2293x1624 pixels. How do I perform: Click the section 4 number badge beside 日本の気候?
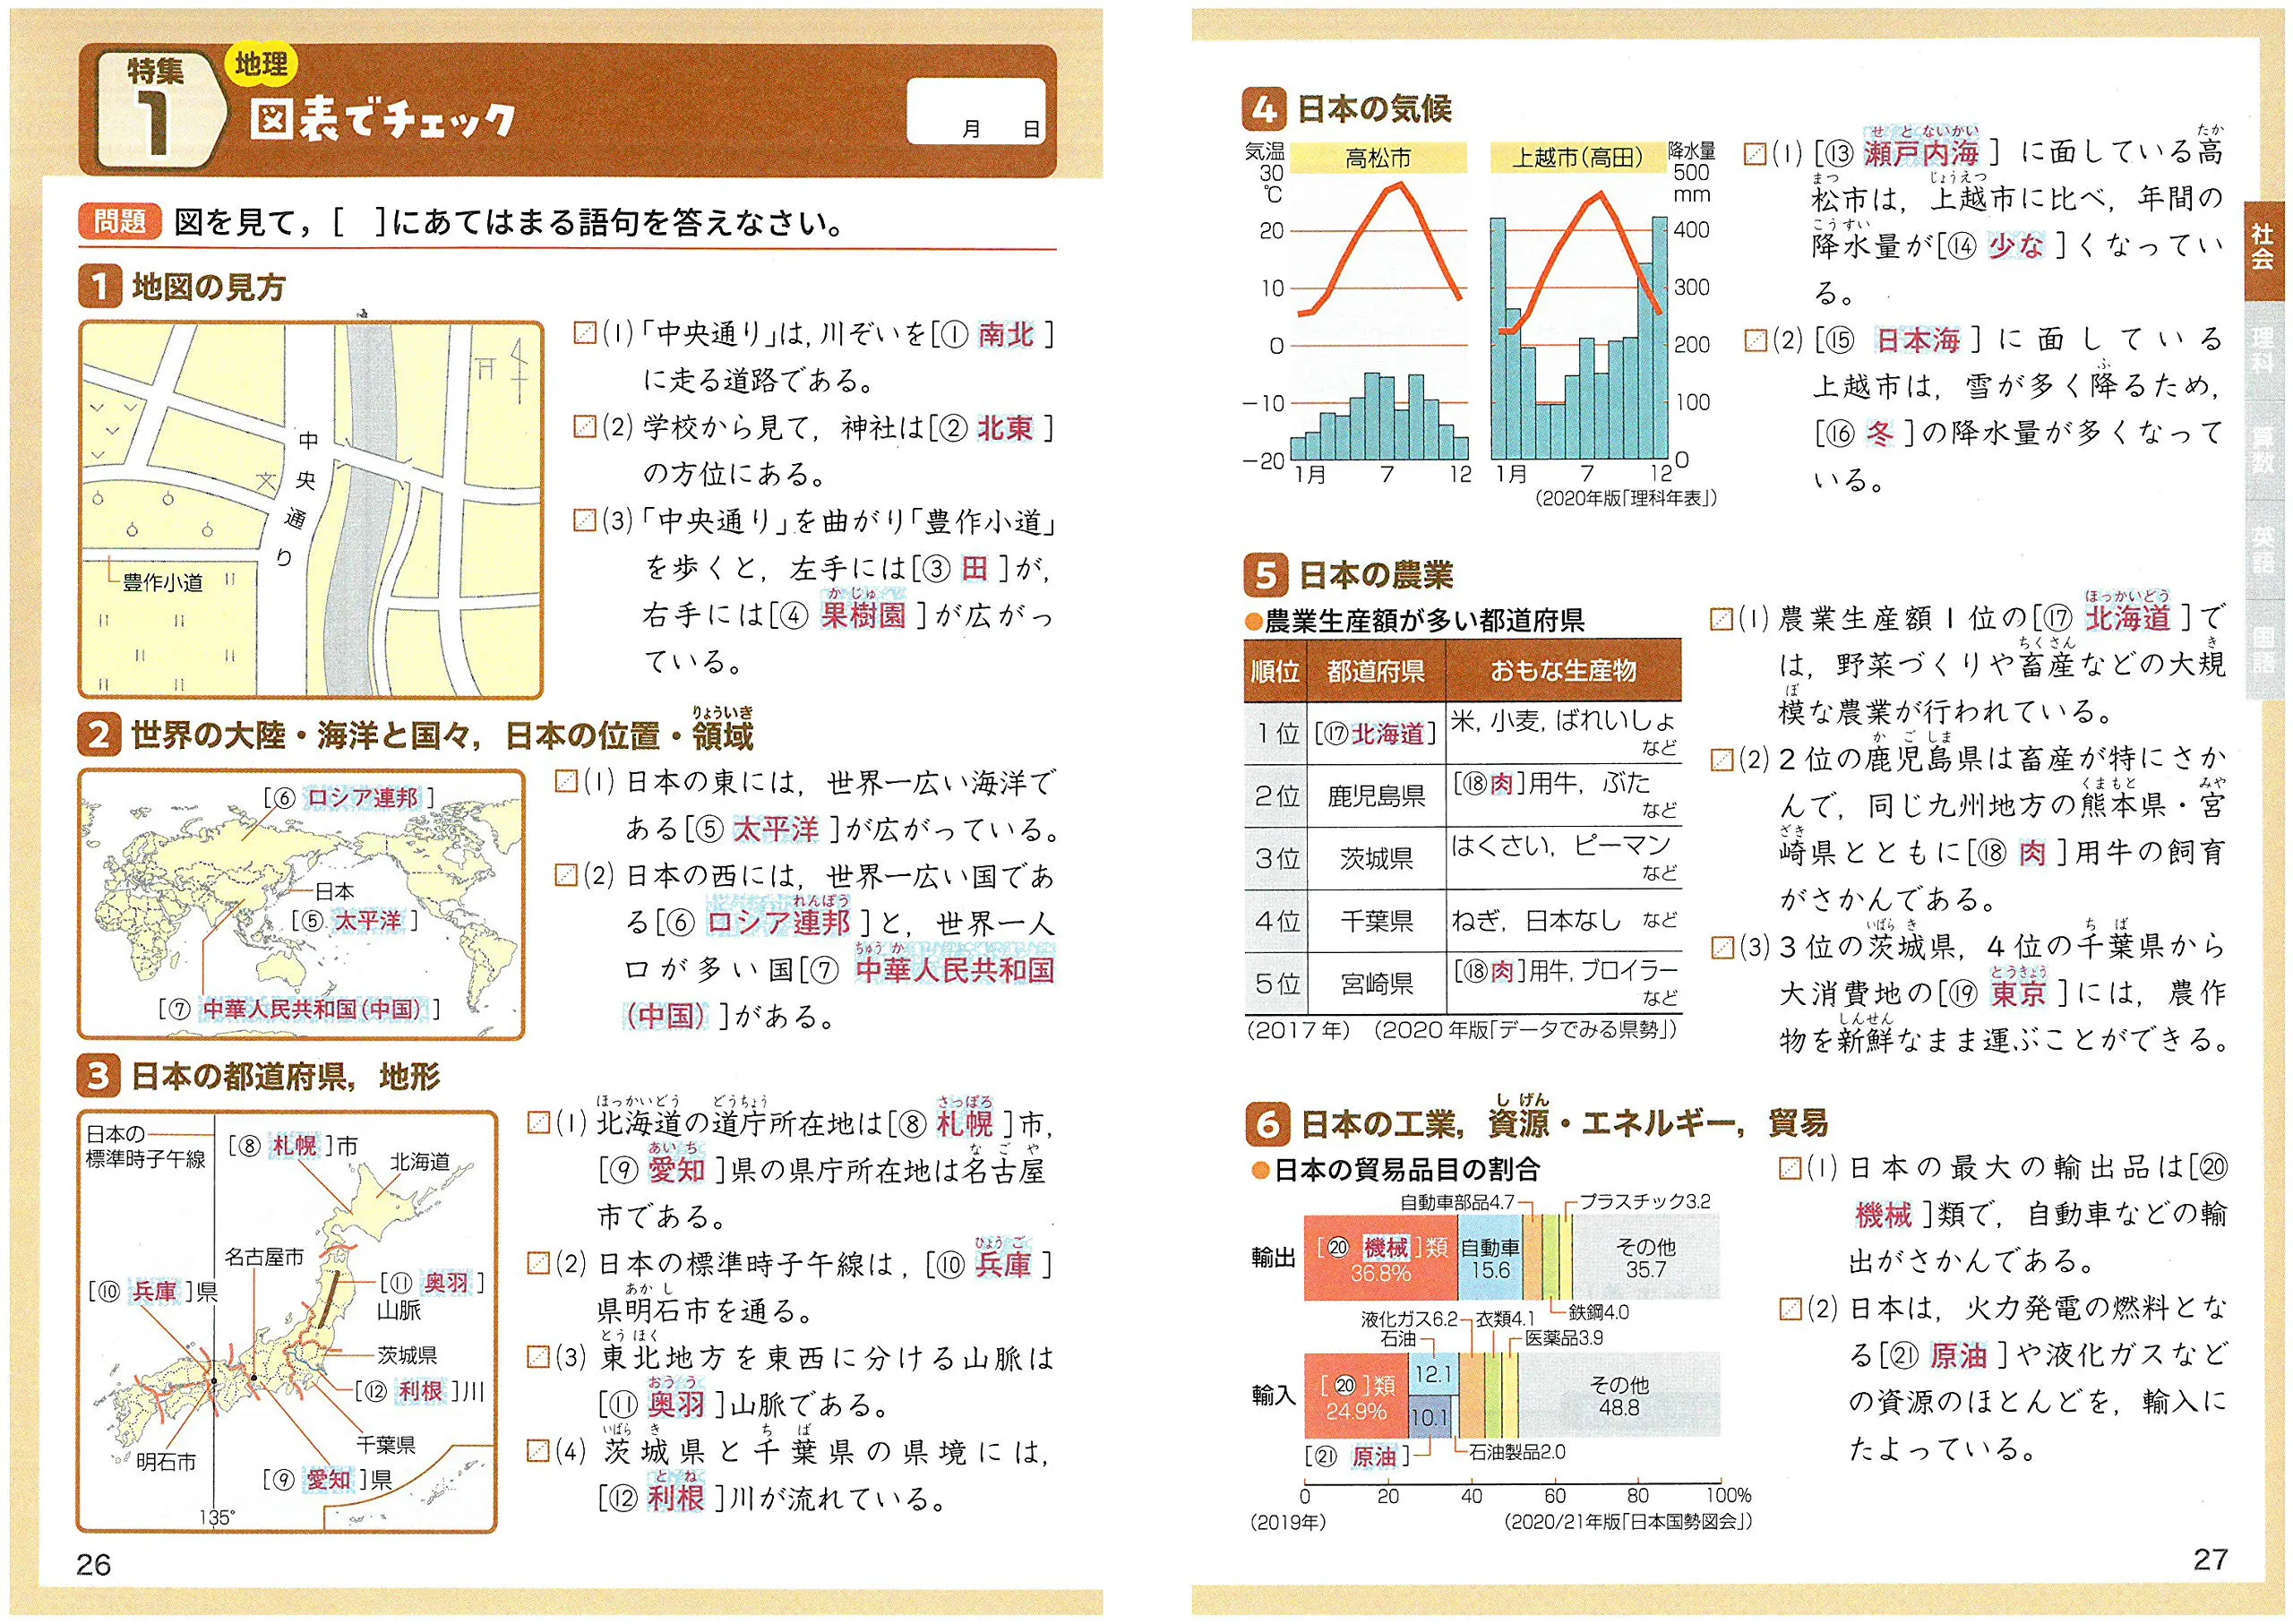(x=1263, y=109)
